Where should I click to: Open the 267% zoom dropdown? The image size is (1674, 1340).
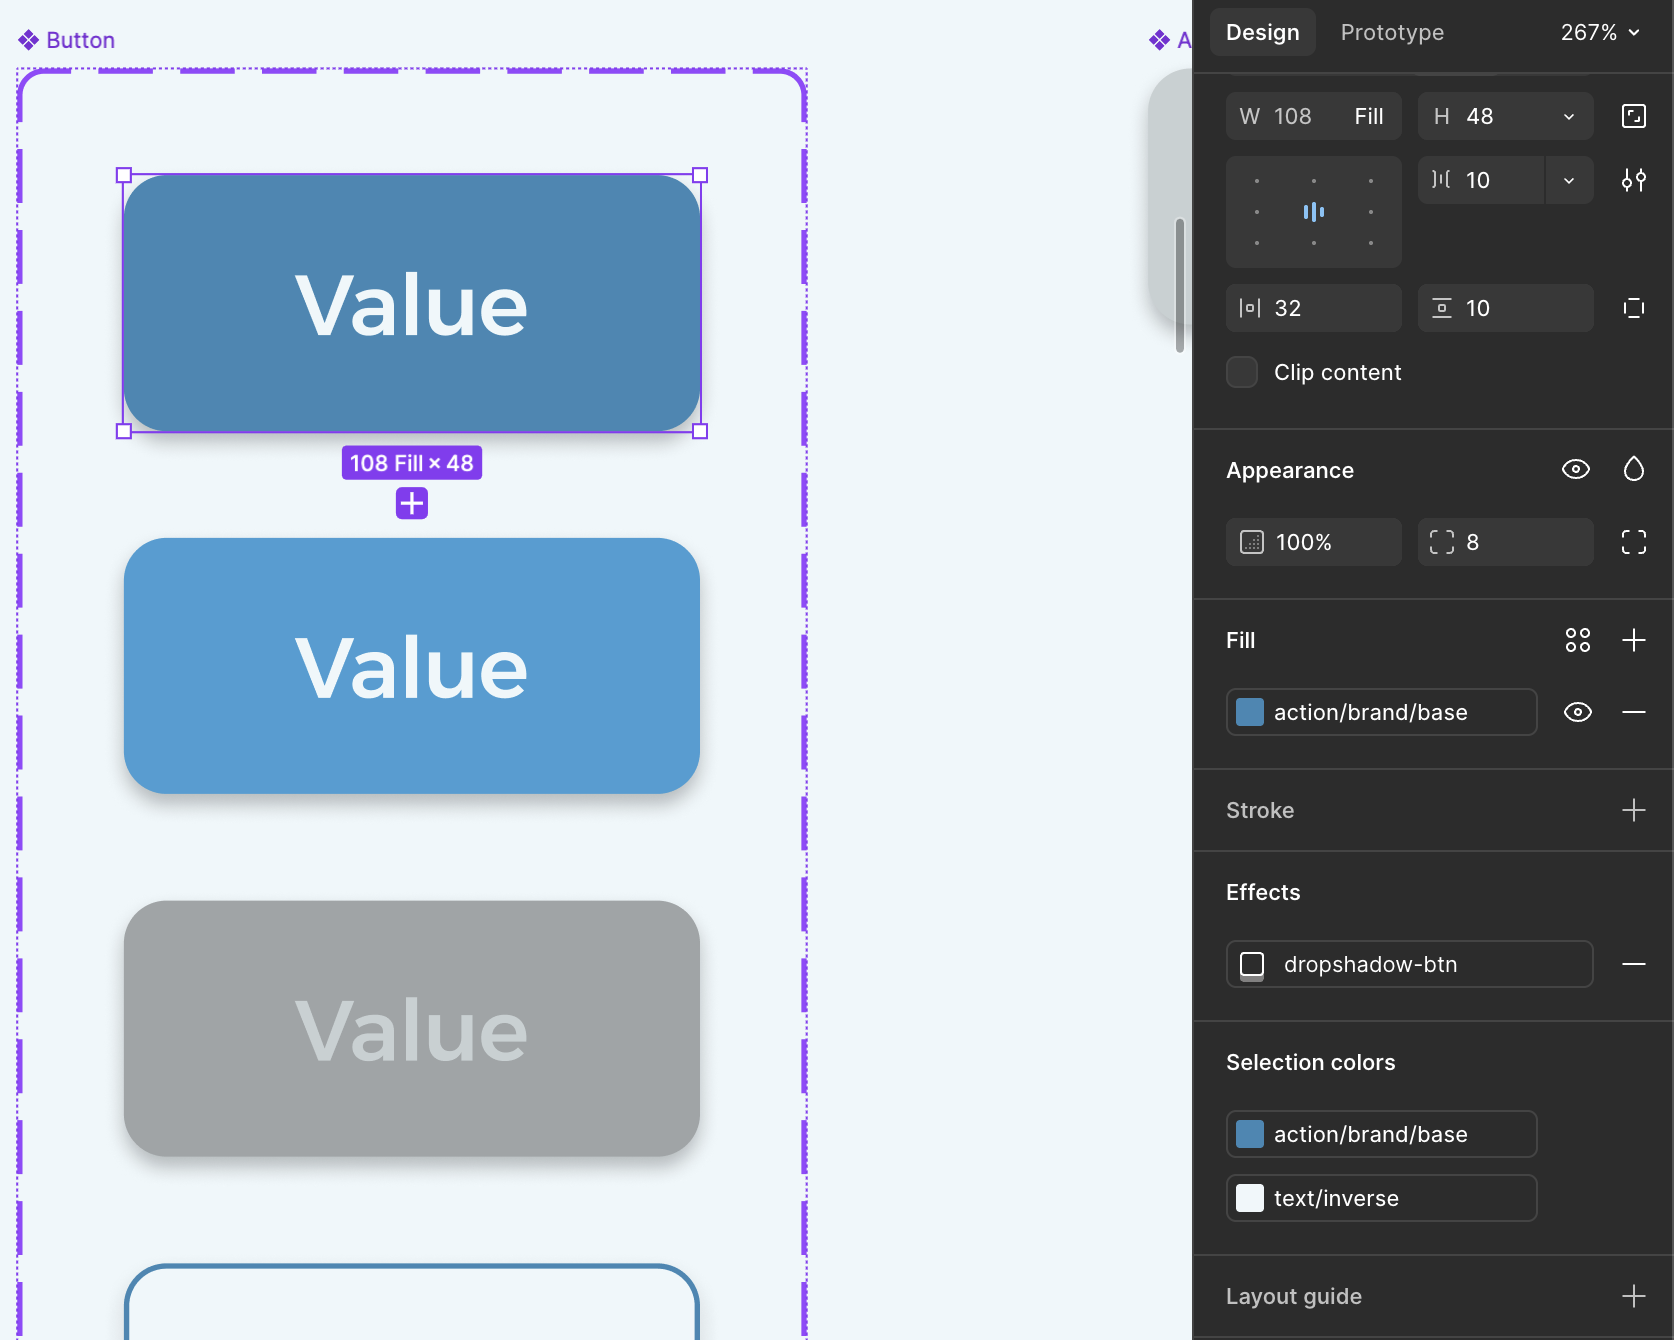pos(1600,32)
